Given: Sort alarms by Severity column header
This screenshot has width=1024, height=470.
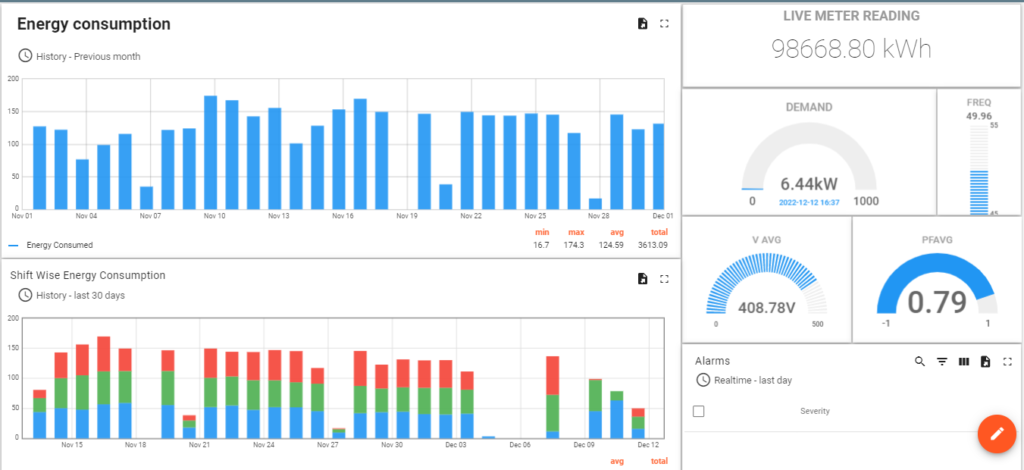Looking at the screenshot, I should tap(815, 411).
